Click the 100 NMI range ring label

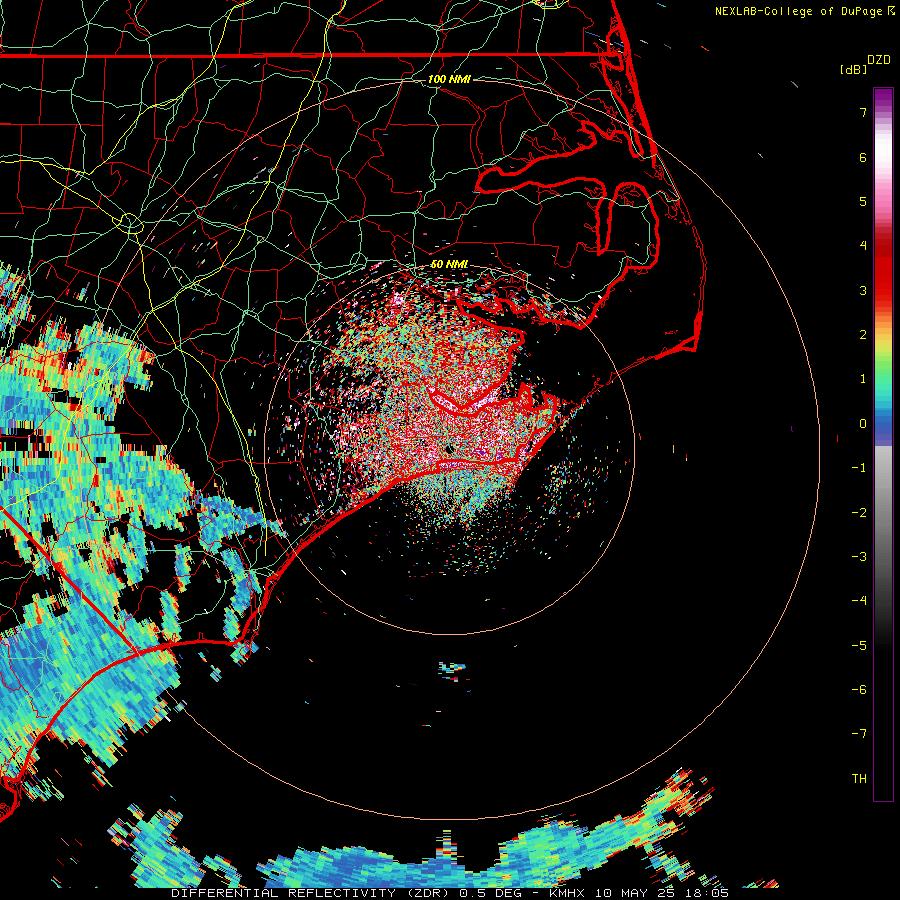(449, 79)
